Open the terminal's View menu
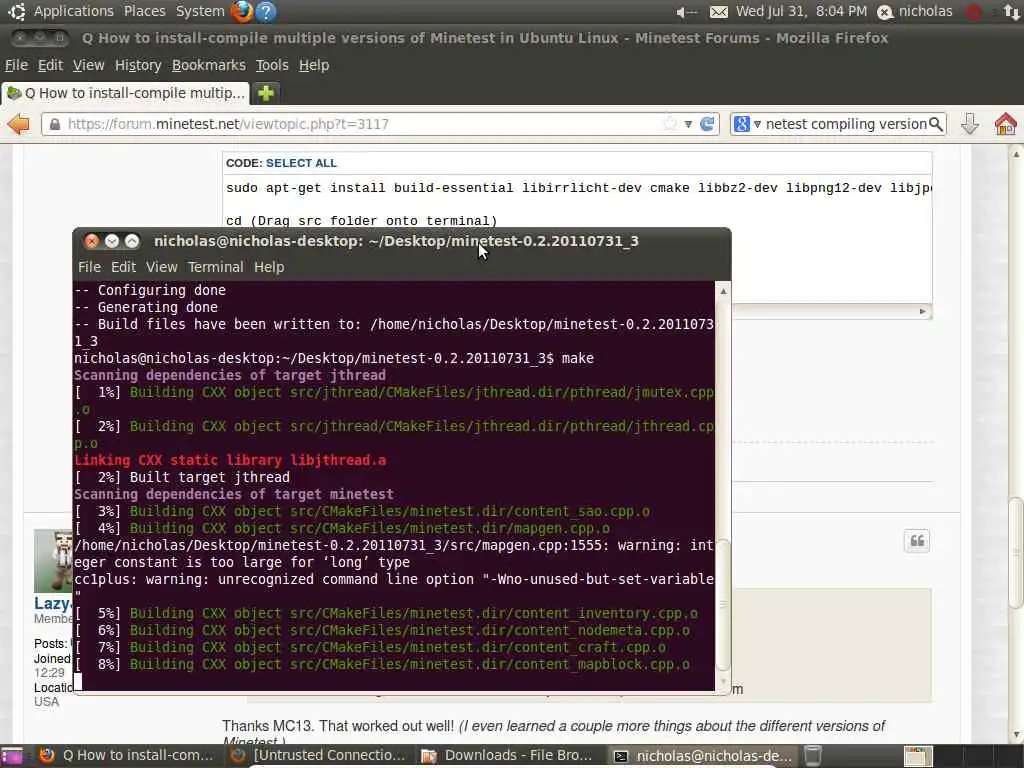The image size is (1024, 768). tap(161, 267)
